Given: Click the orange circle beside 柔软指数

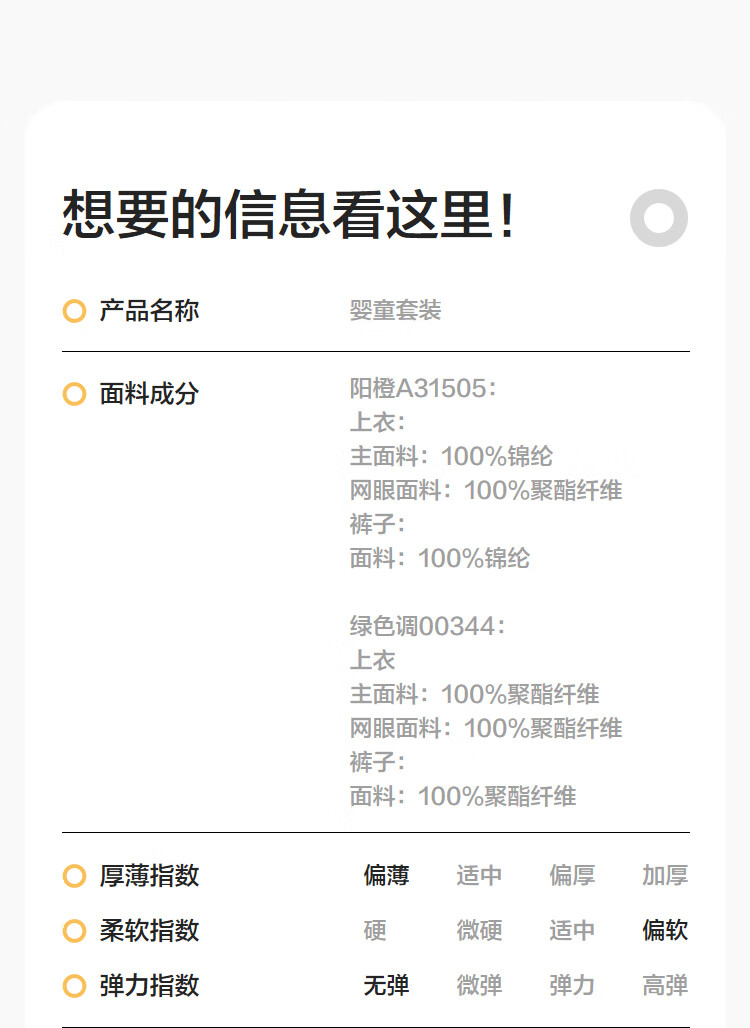Looking at the screenshot, I should tap(74, 931).
